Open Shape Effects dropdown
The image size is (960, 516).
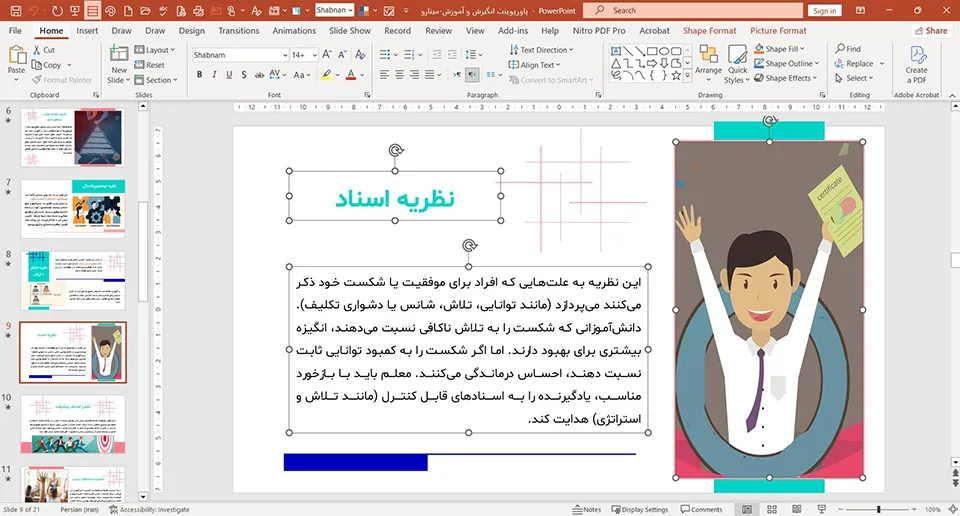(786, 78)
